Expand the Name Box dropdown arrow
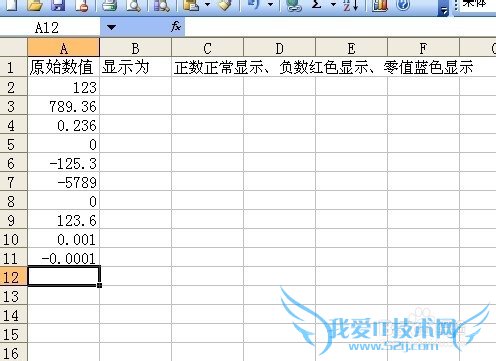 111,27
